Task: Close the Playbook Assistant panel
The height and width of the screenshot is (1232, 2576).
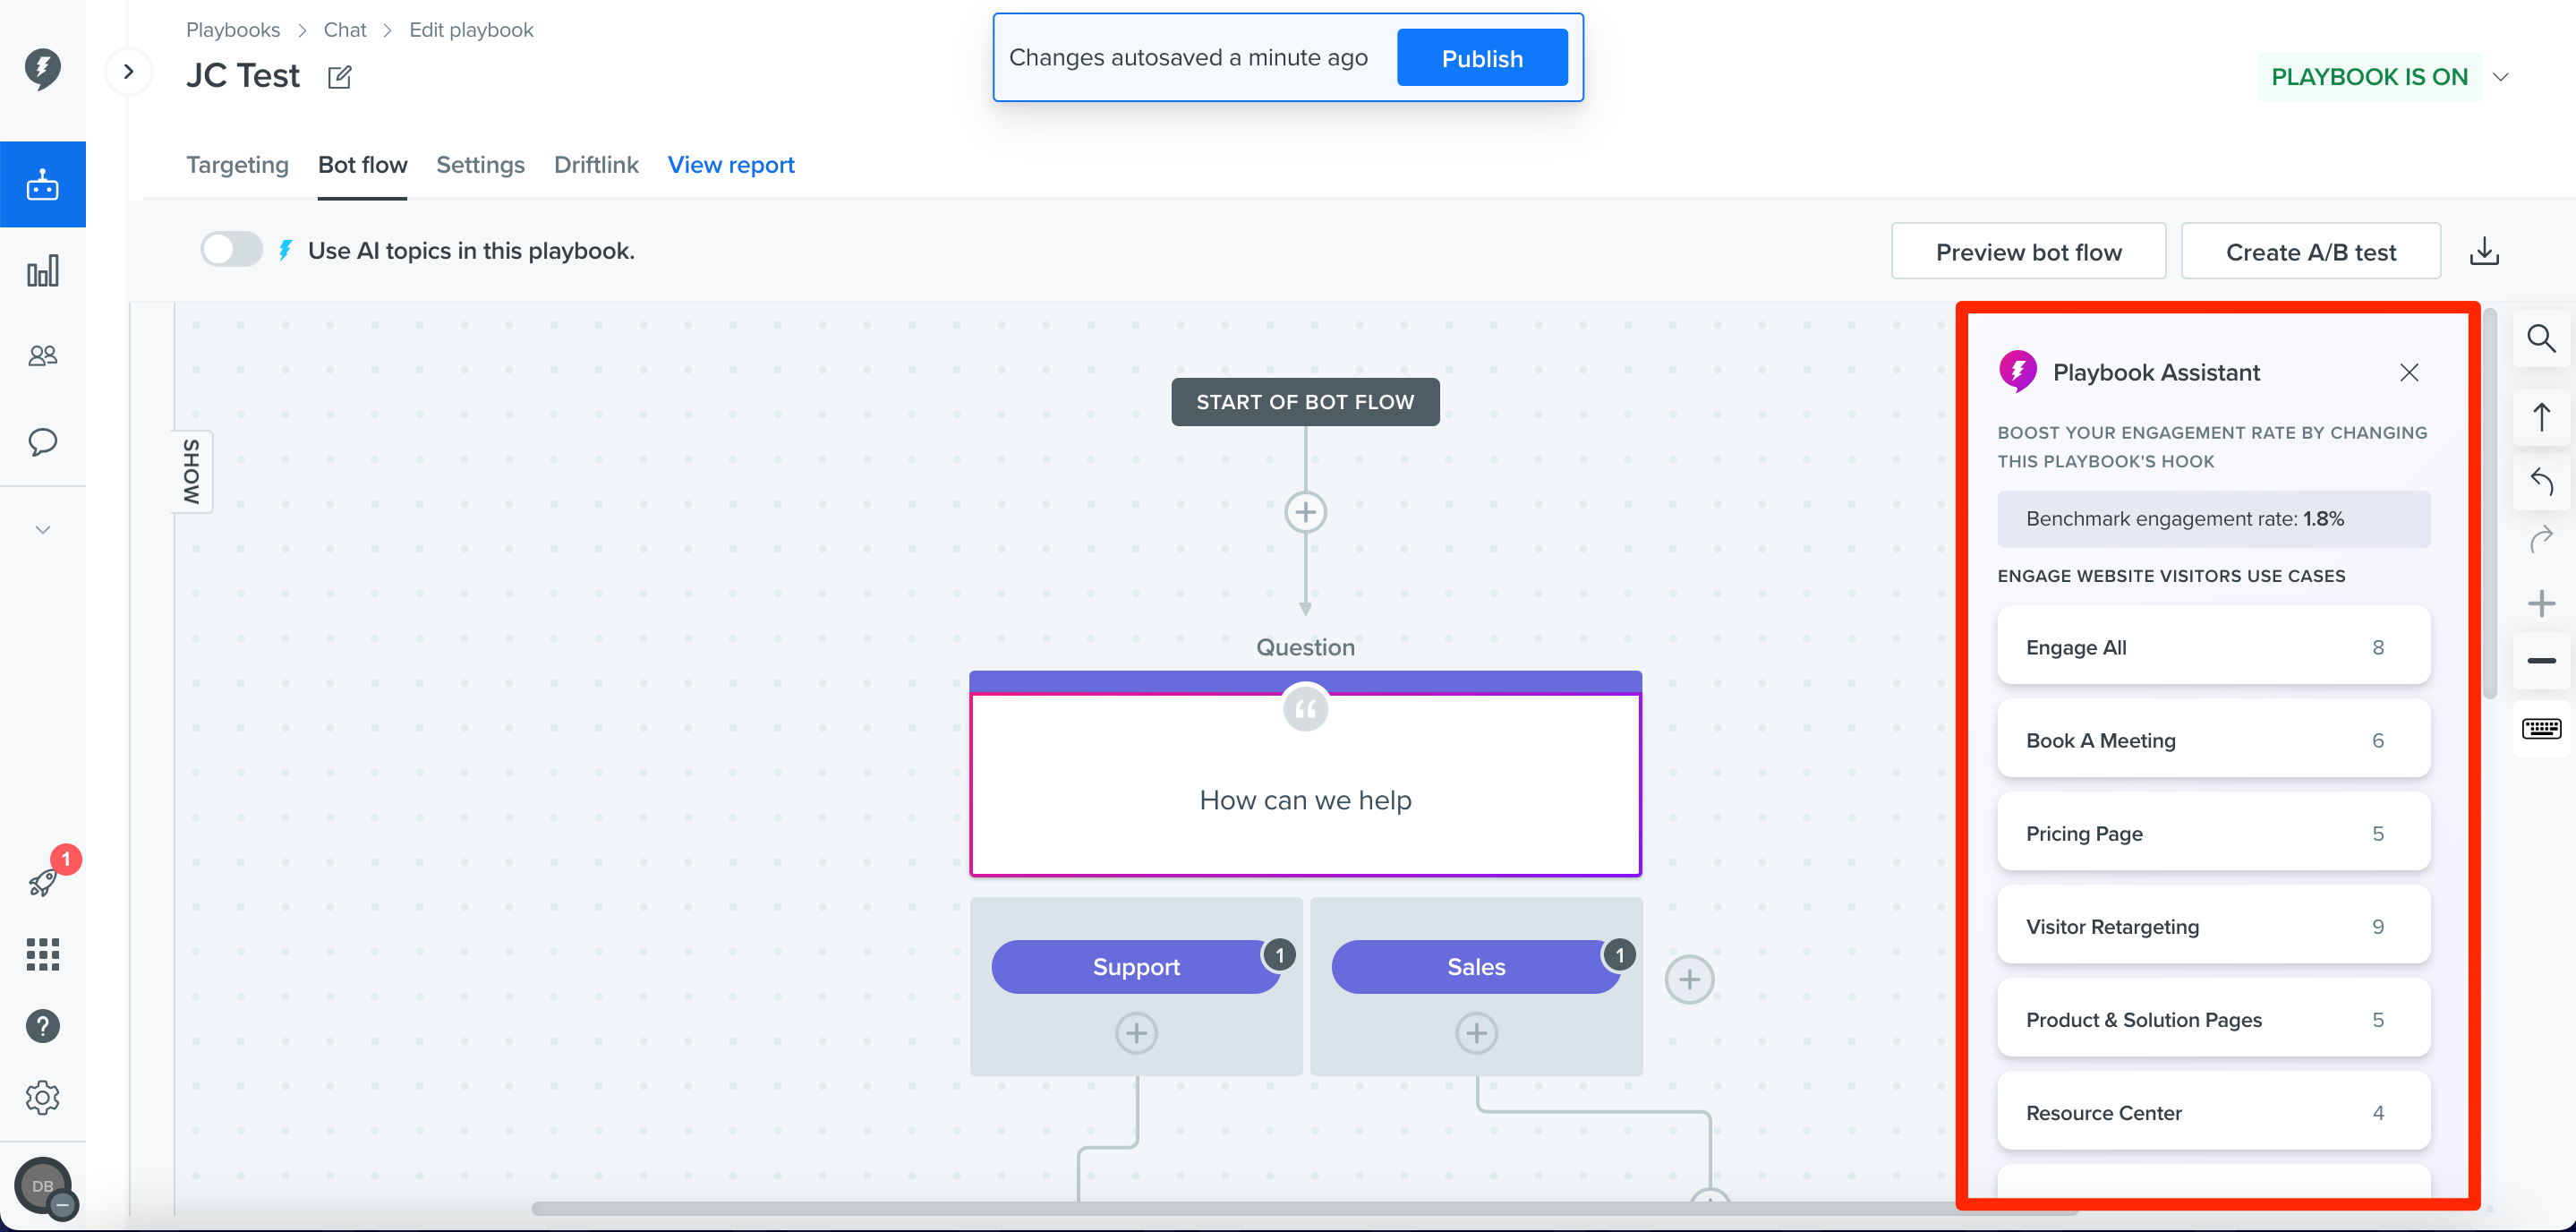Action: (x=2408, y=373)
